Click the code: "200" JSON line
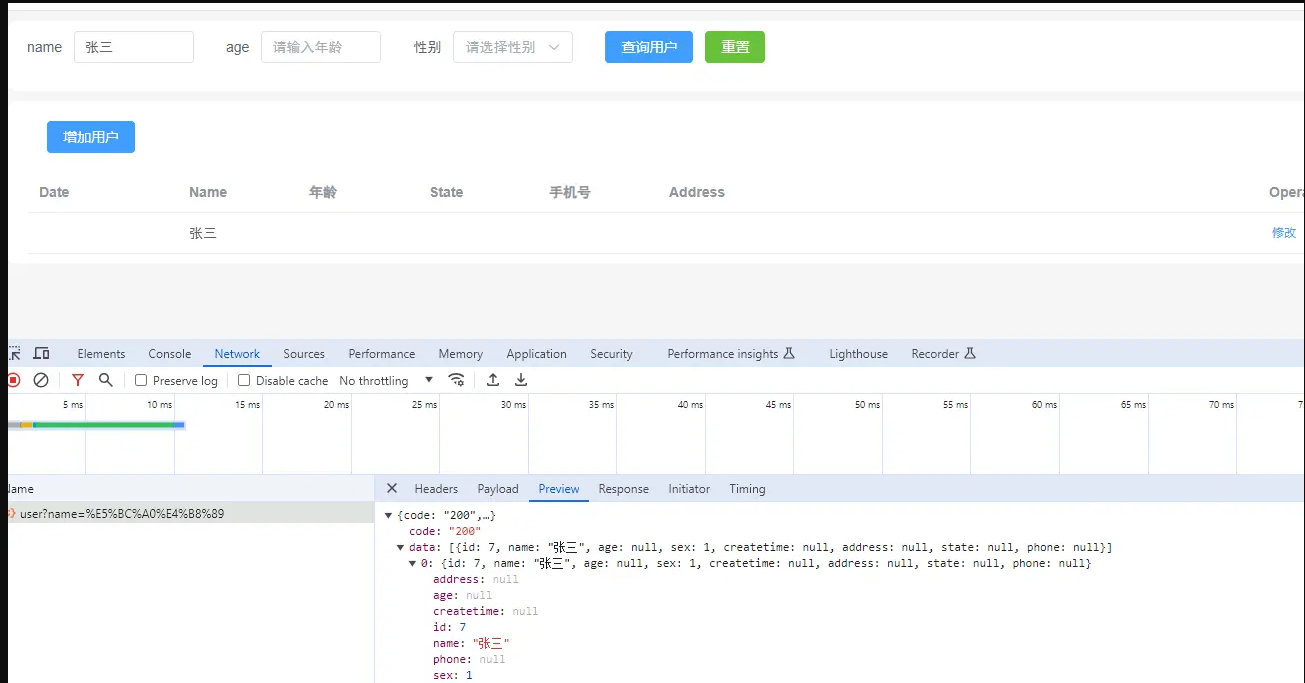 click(x=445, y=531)
